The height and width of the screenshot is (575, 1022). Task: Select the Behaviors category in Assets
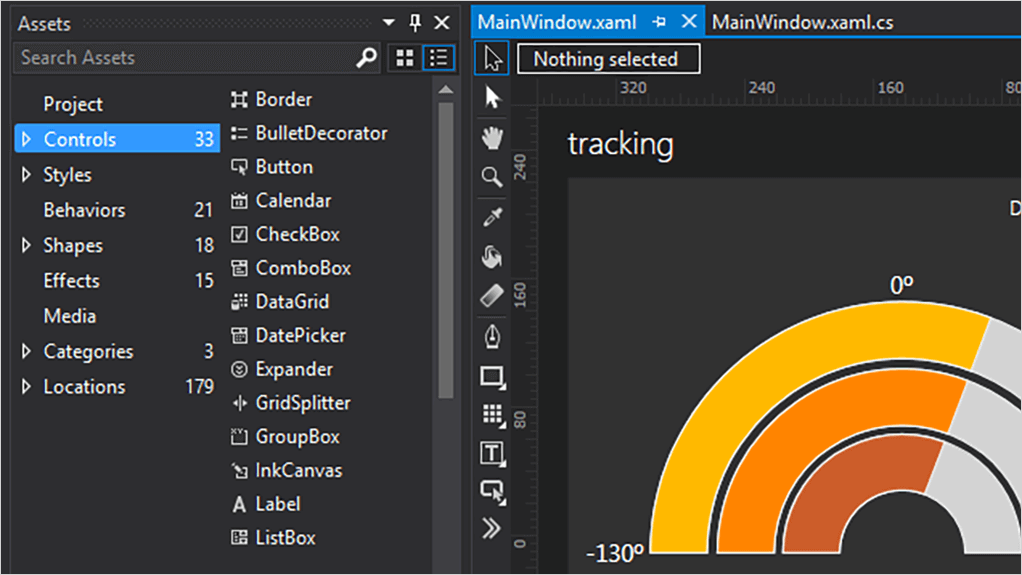click(84, 210)
